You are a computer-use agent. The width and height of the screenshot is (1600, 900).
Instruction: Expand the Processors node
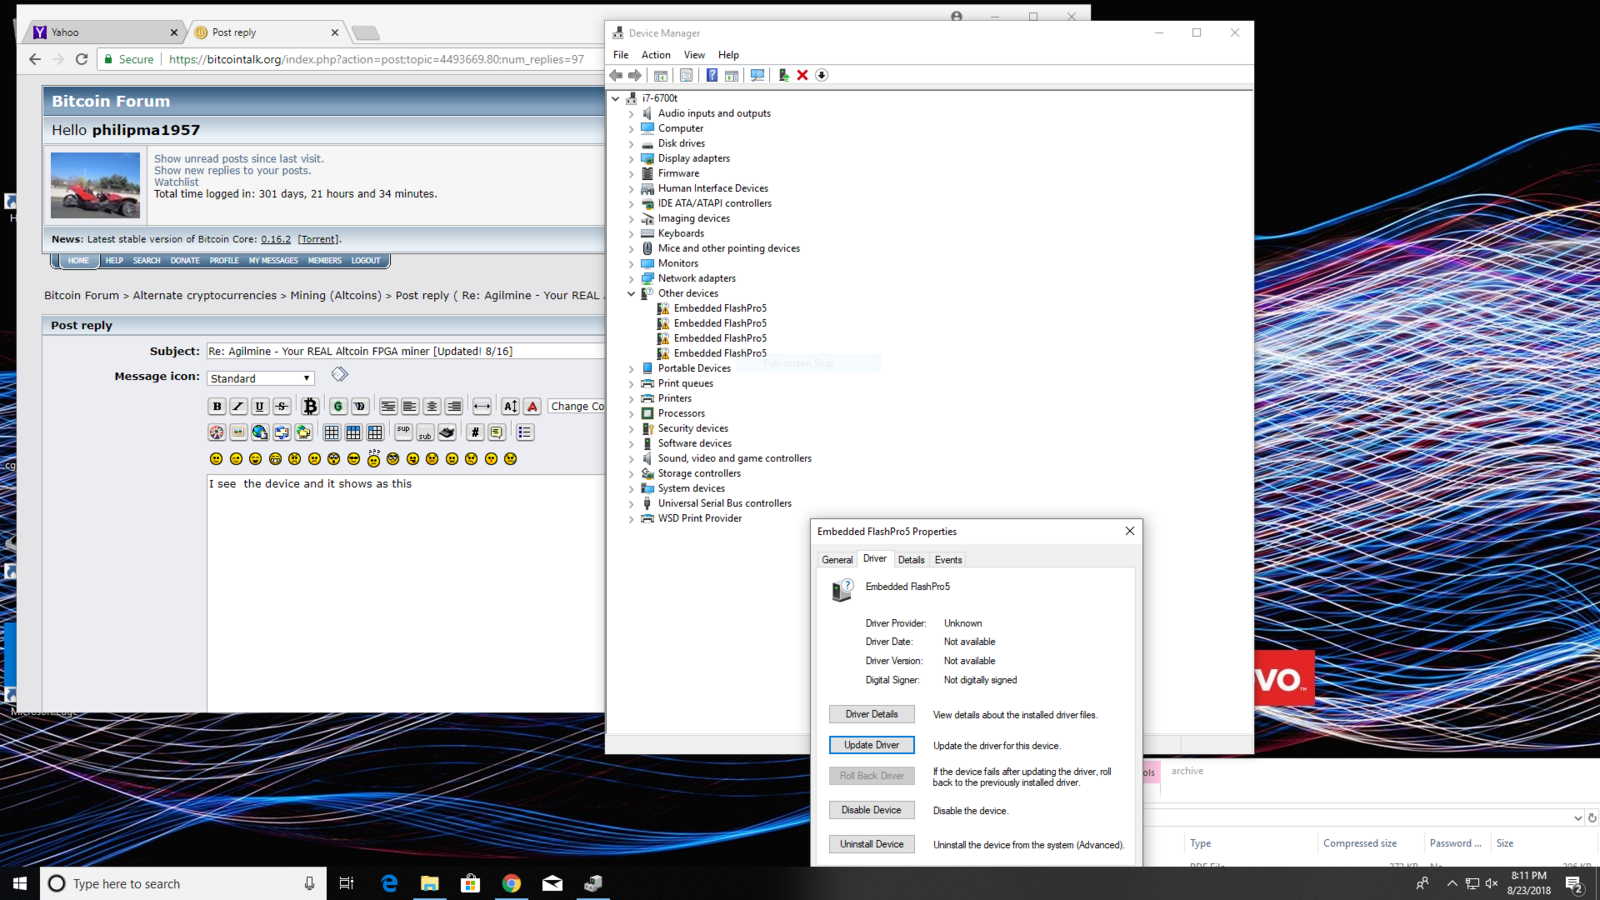point(631,414)
